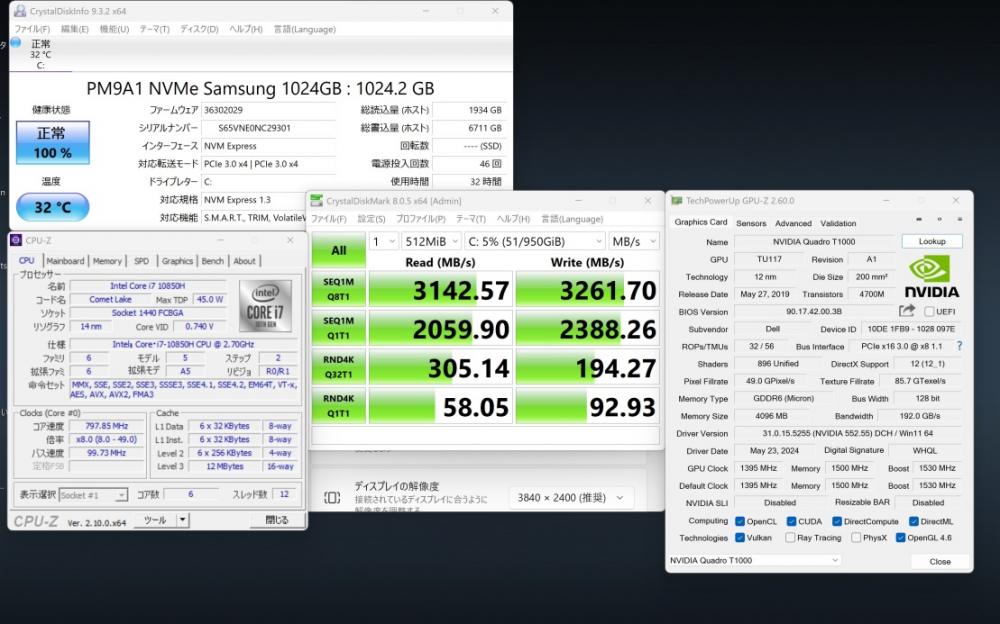This screenshot has width=1000, height=624.
Task: Toggle the CUDA checkbox
Action: [791, 521]
